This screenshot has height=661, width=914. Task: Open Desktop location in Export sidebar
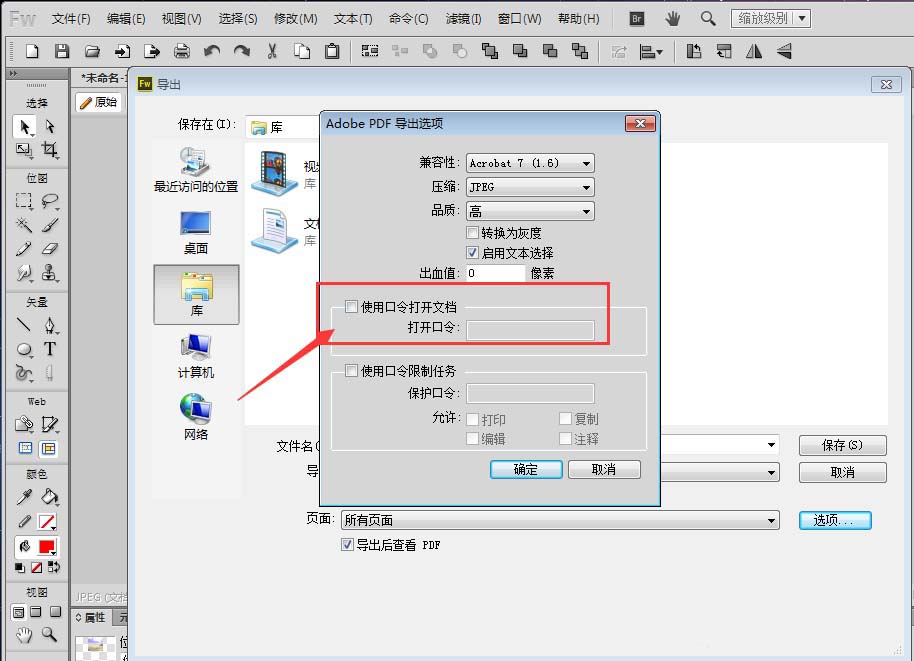tap(196, 232)
